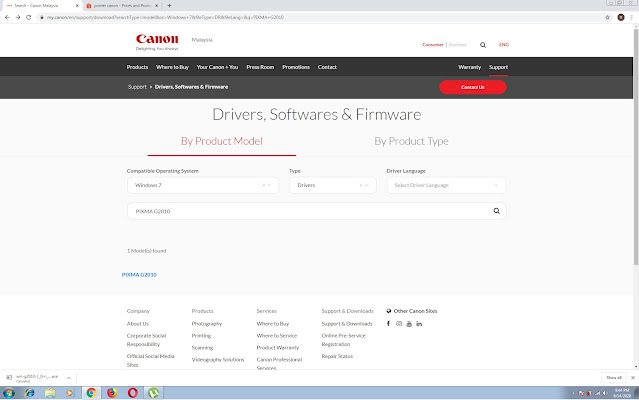Open the Printing footer link
This screenshot has height=400, width=639.
point(201,336)
